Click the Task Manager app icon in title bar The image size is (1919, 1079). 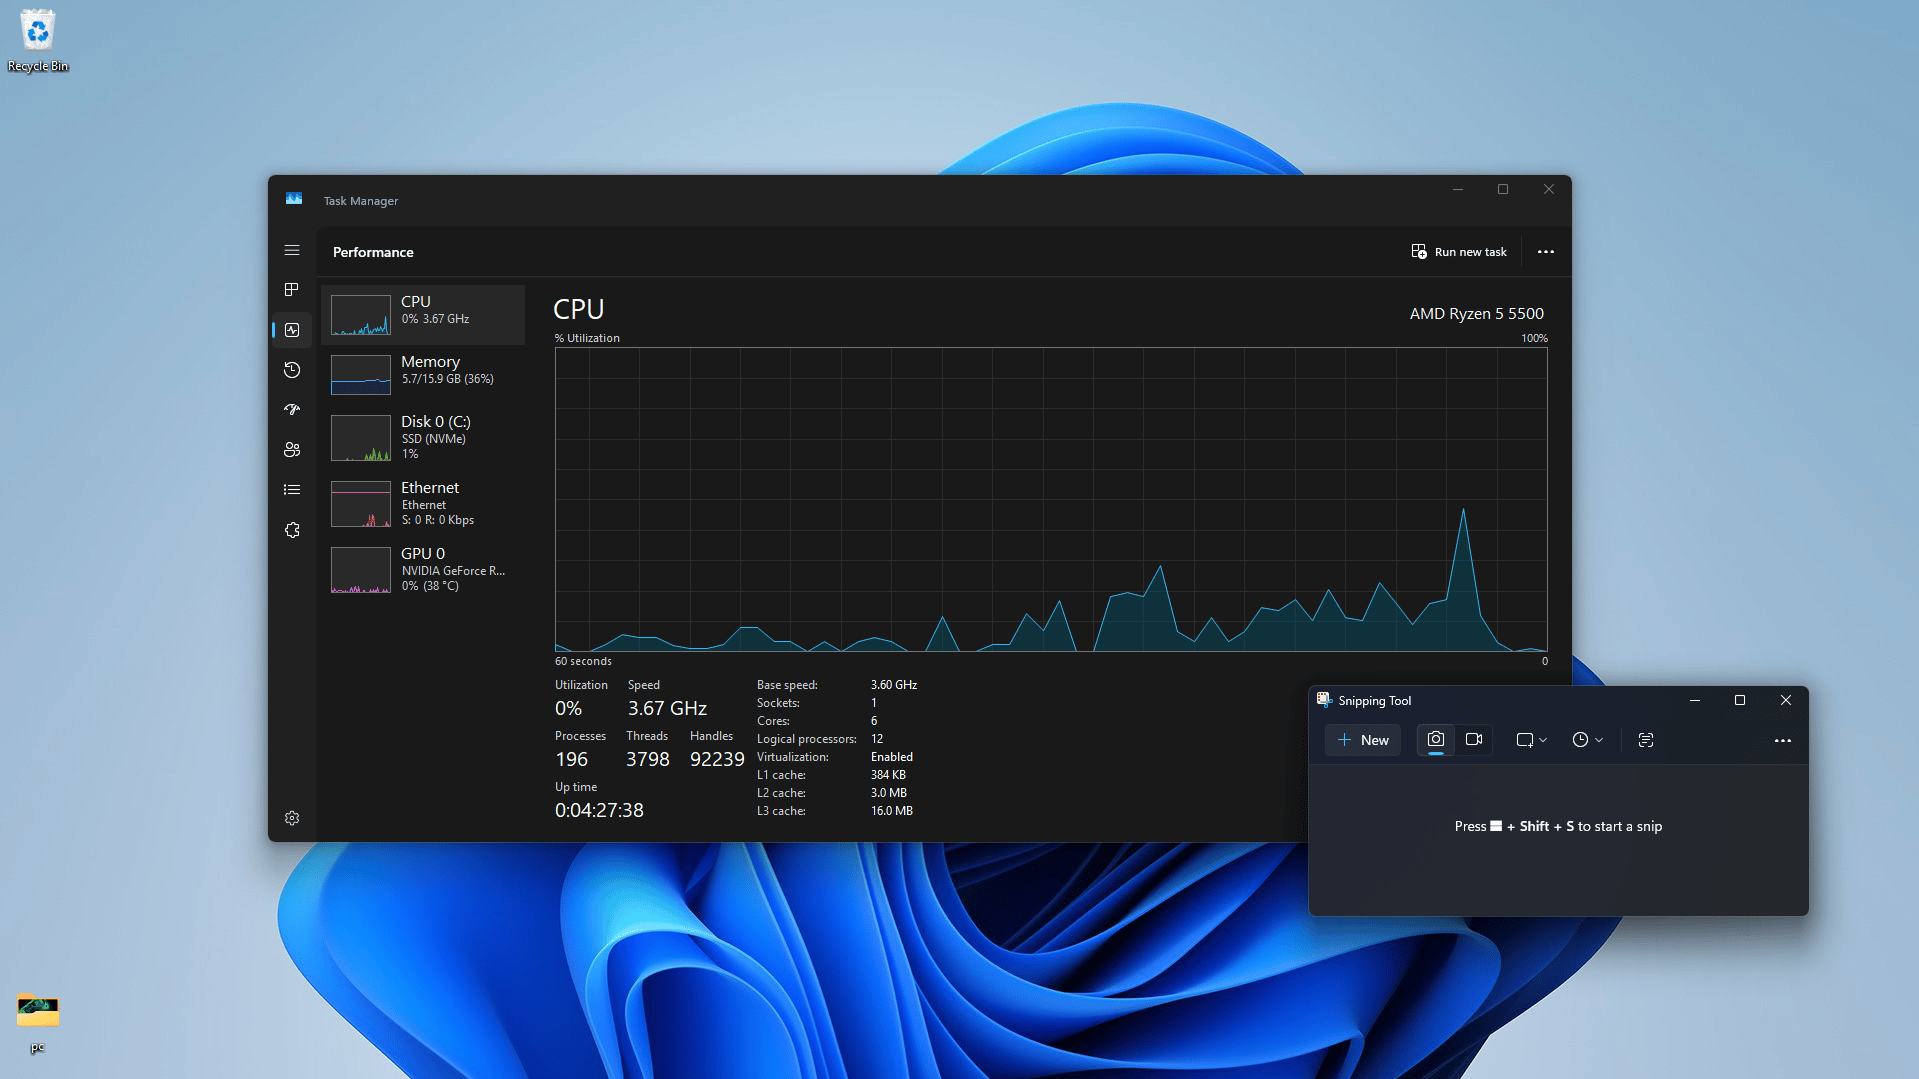click(294, 199)
